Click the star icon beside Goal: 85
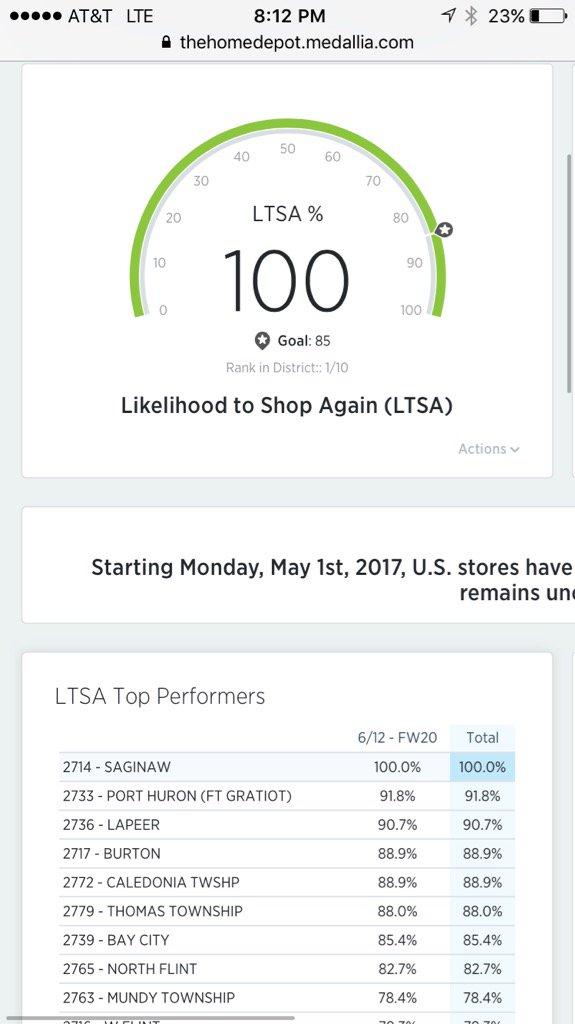 (x=263, y=341)
